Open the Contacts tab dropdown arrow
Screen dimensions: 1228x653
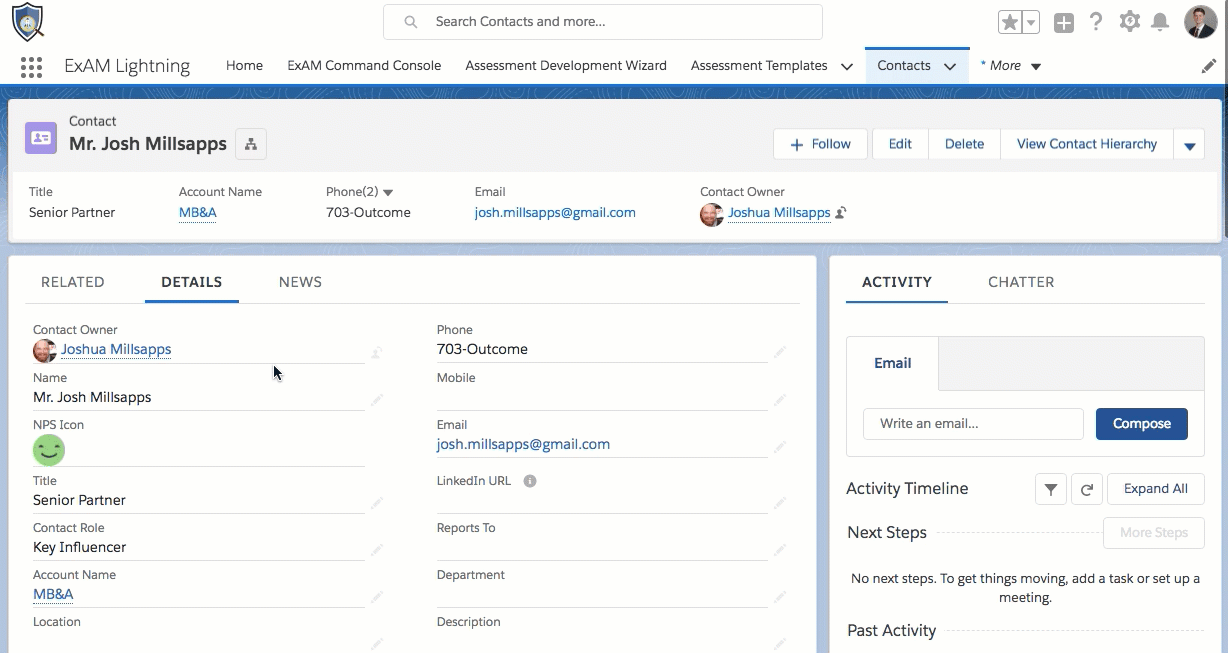[949, 67]
